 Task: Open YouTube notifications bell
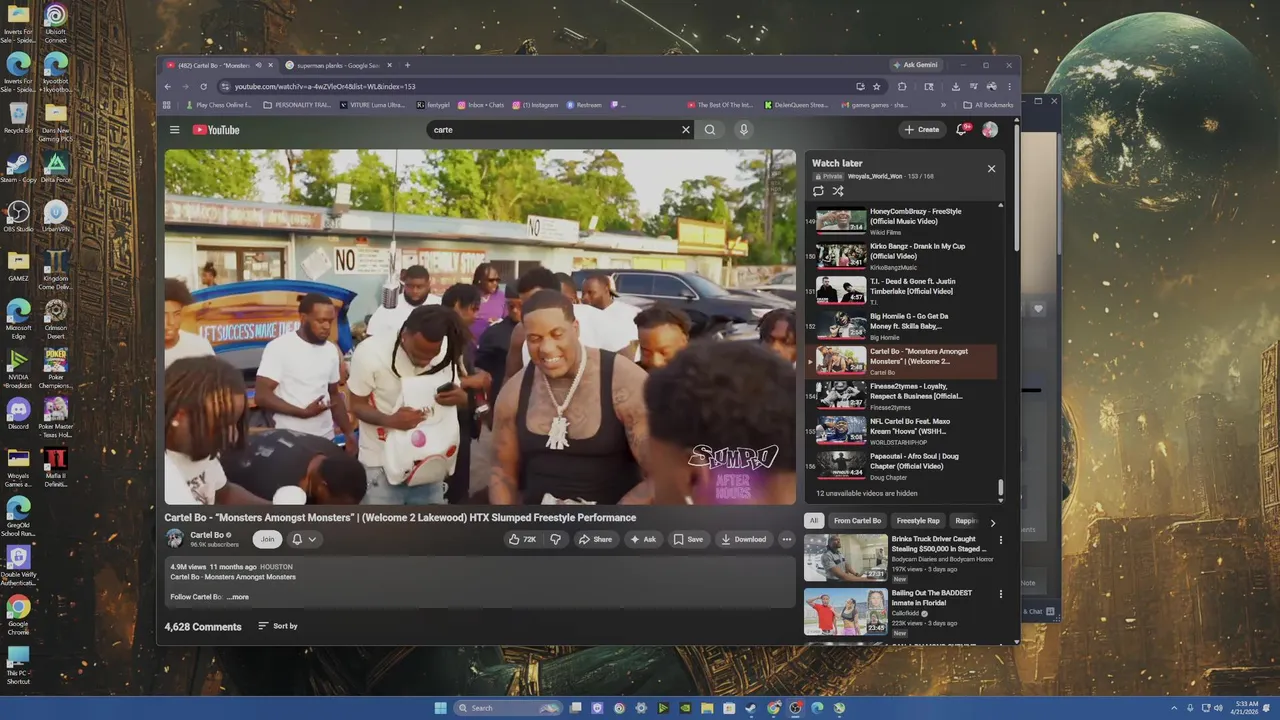[x=962, y=130]
